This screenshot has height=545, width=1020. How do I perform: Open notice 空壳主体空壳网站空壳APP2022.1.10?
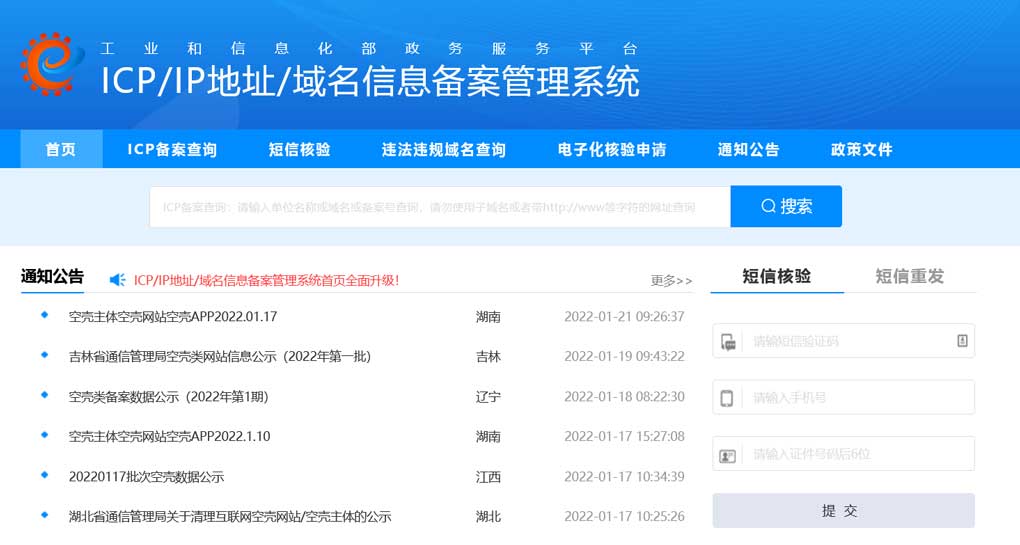pos(170,436)
